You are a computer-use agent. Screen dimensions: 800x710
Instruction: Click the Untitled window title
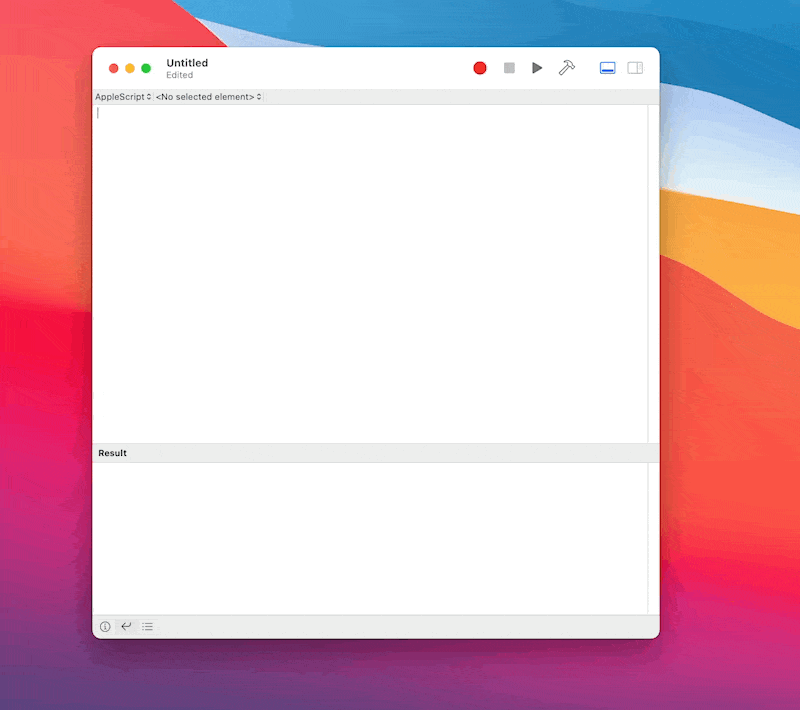pos(187,62)
